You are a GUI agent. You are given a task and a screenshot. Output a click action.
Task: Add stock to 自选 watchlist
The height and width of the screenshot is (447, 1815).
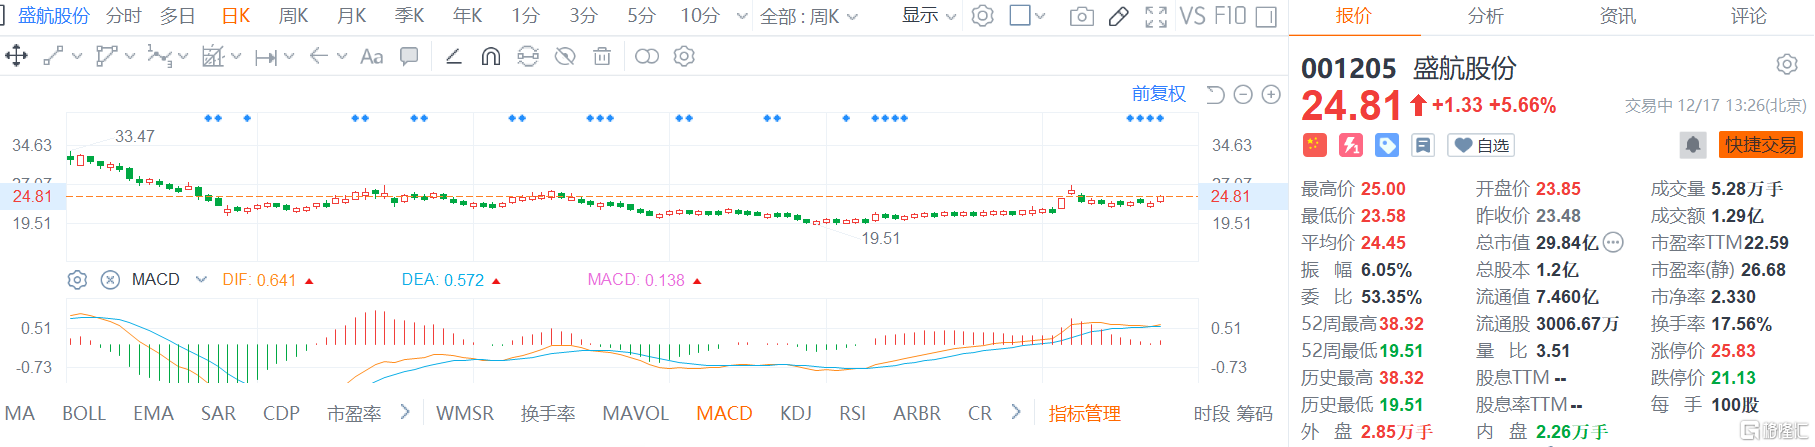click(x=1482, y=146)
